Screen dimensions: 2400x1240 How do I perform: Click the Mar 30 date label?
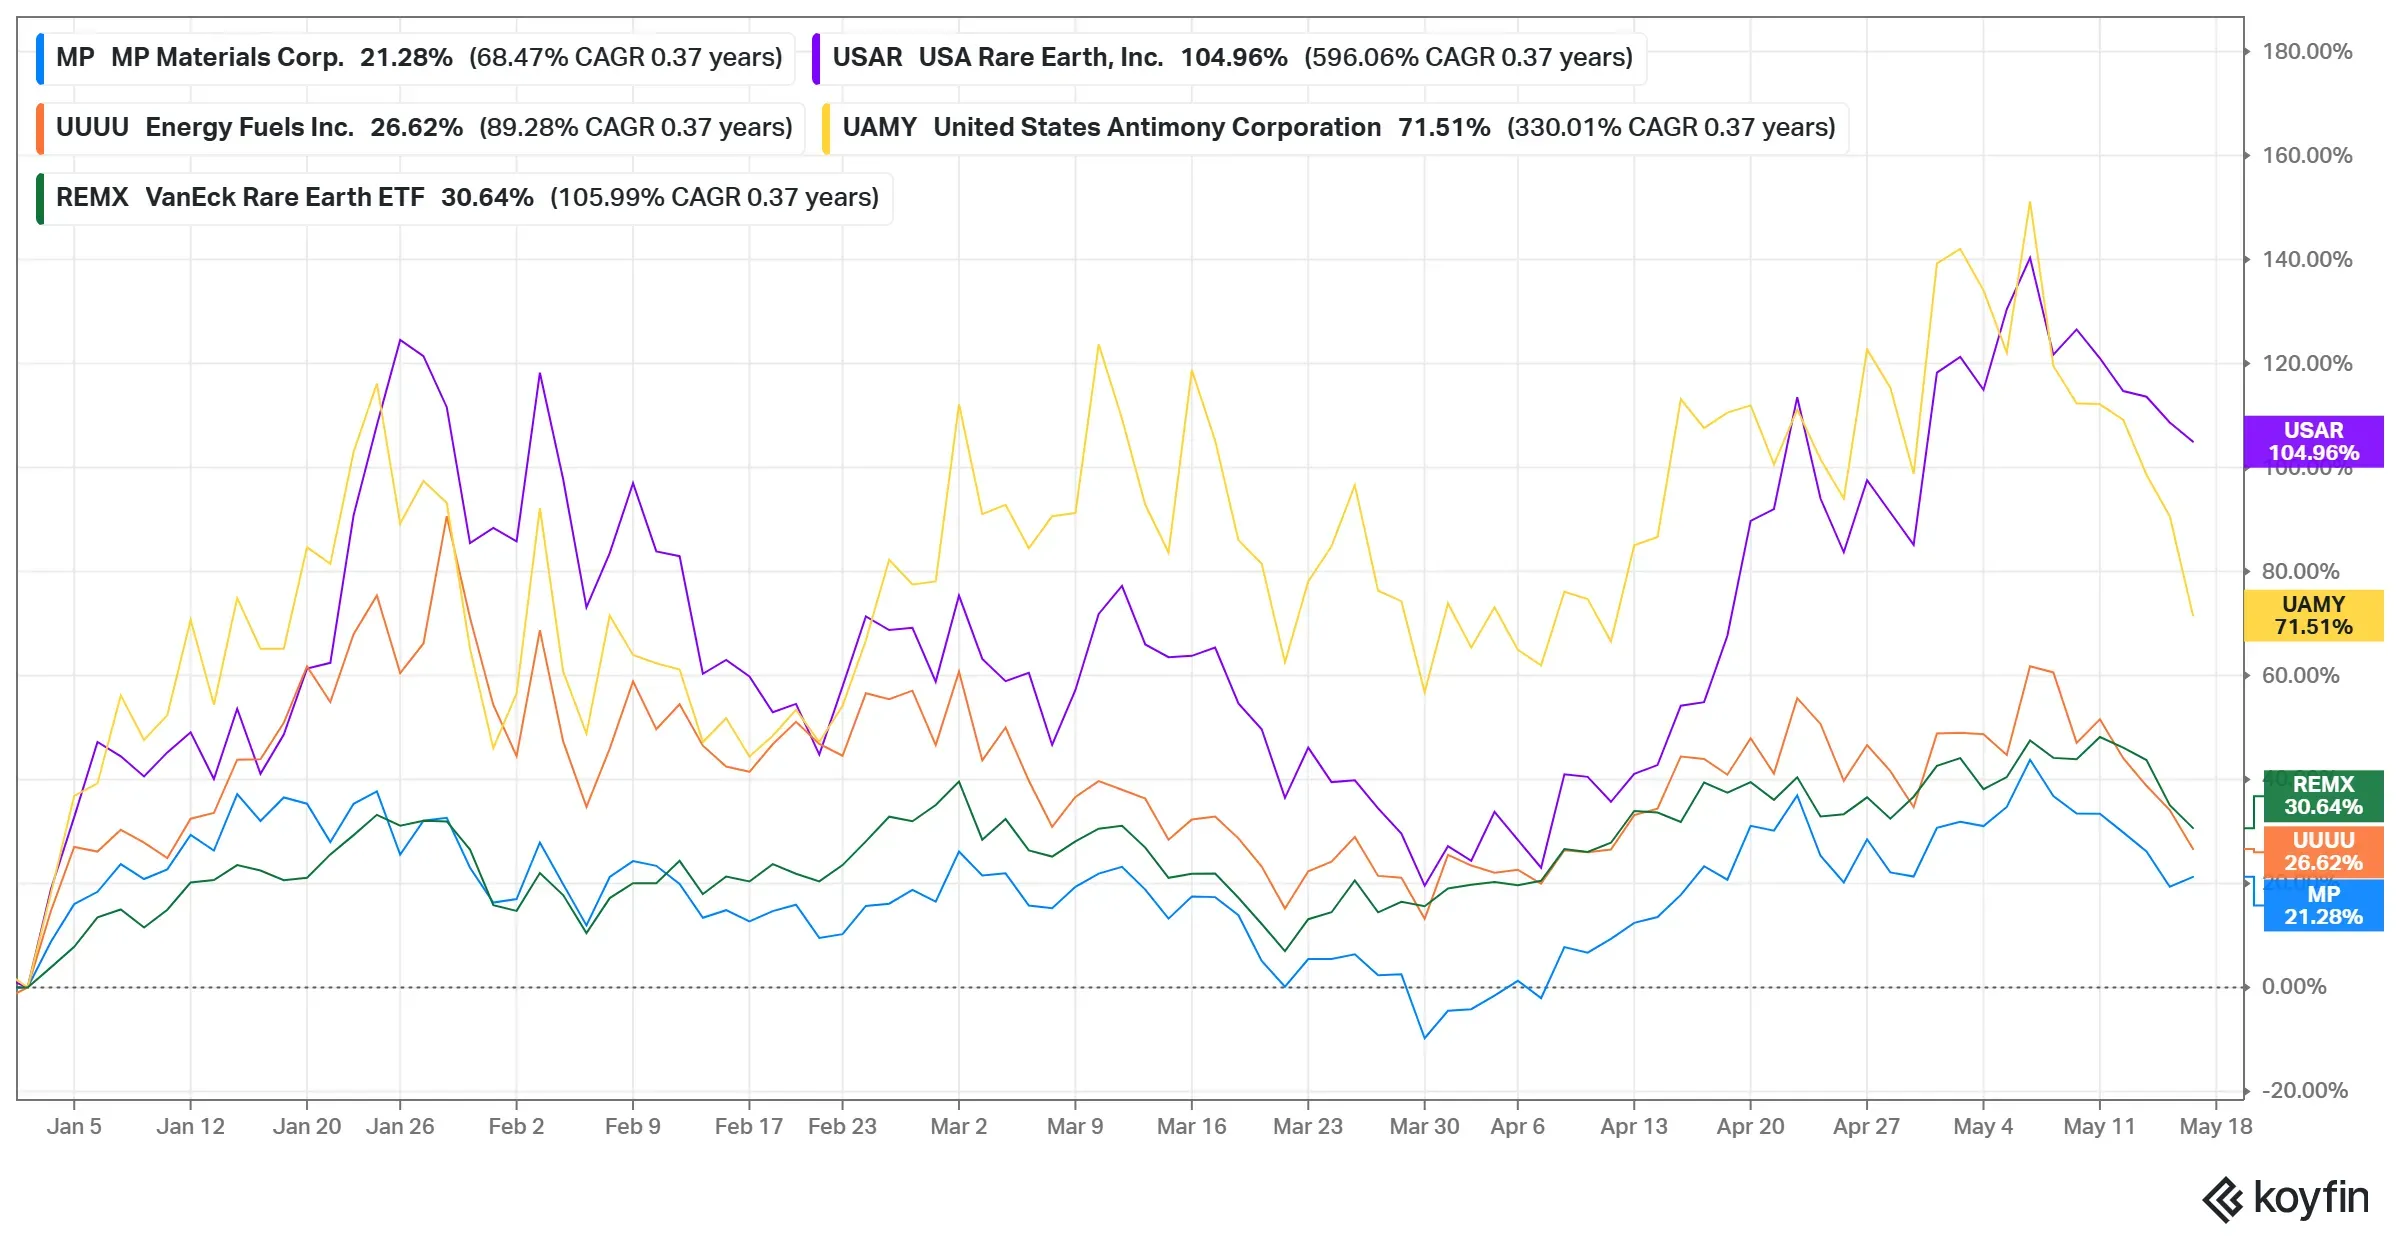(x=1424, y=1127)
